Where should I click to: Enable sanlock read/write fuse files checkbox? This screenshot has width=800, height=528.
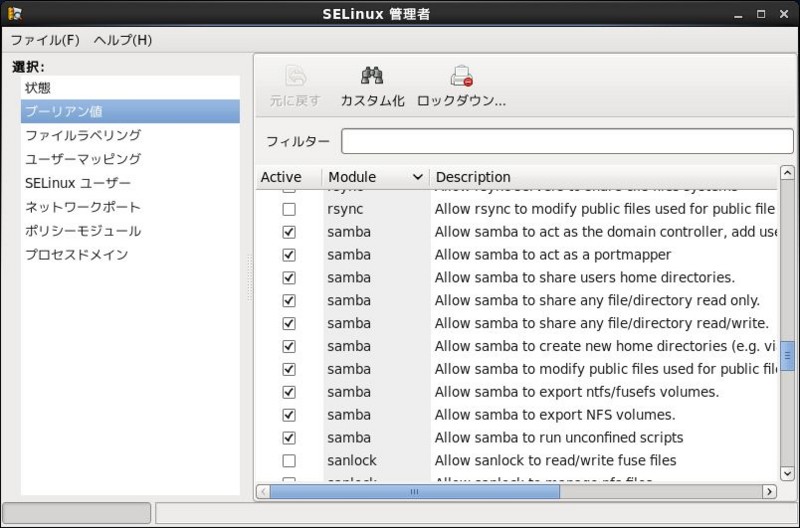coord(289,461)
